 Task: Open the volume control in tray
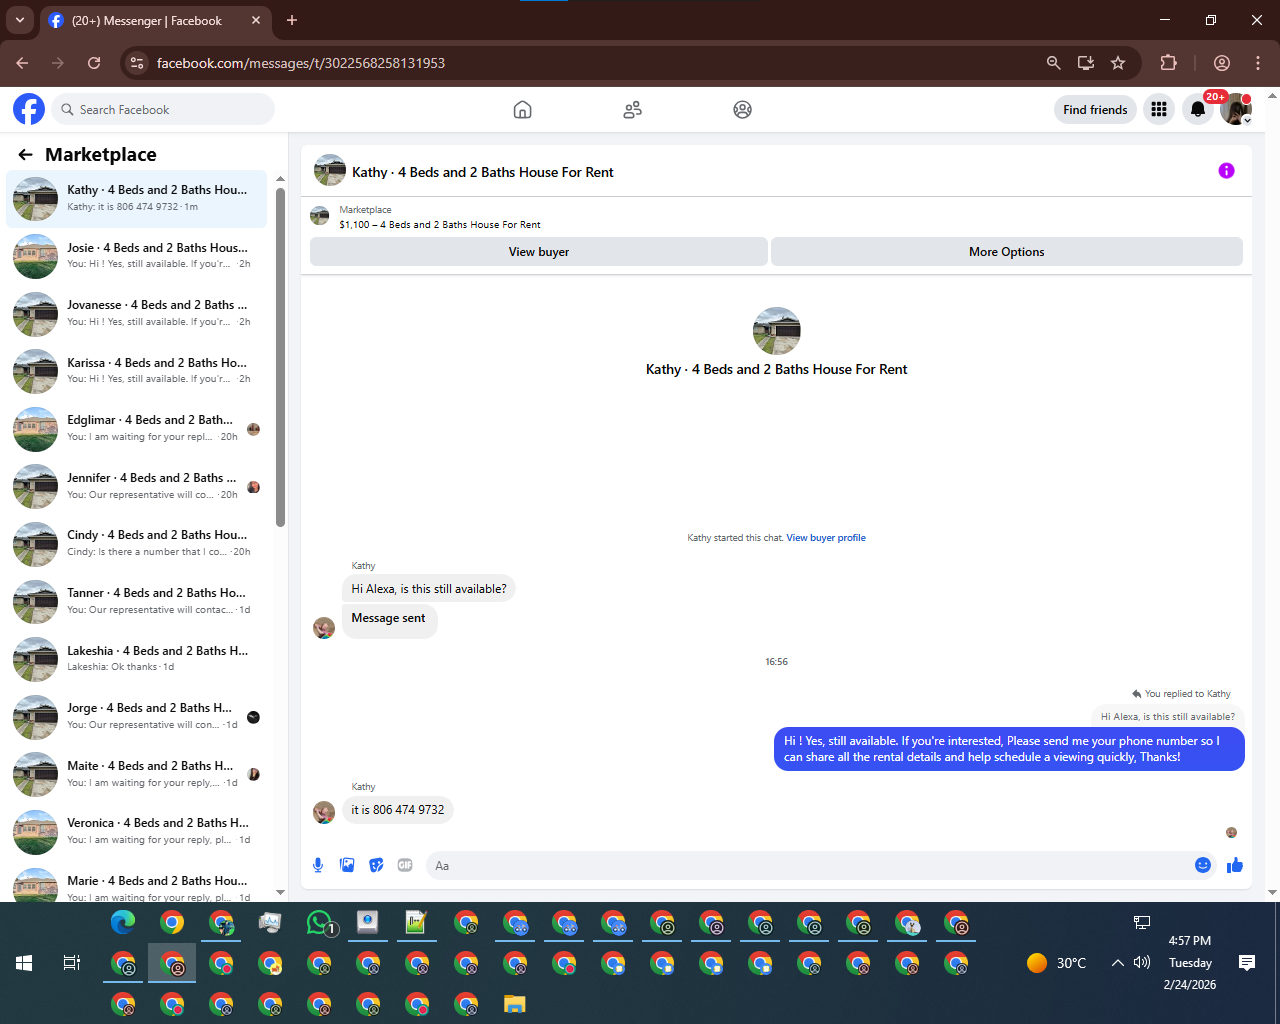[1142, 963]
